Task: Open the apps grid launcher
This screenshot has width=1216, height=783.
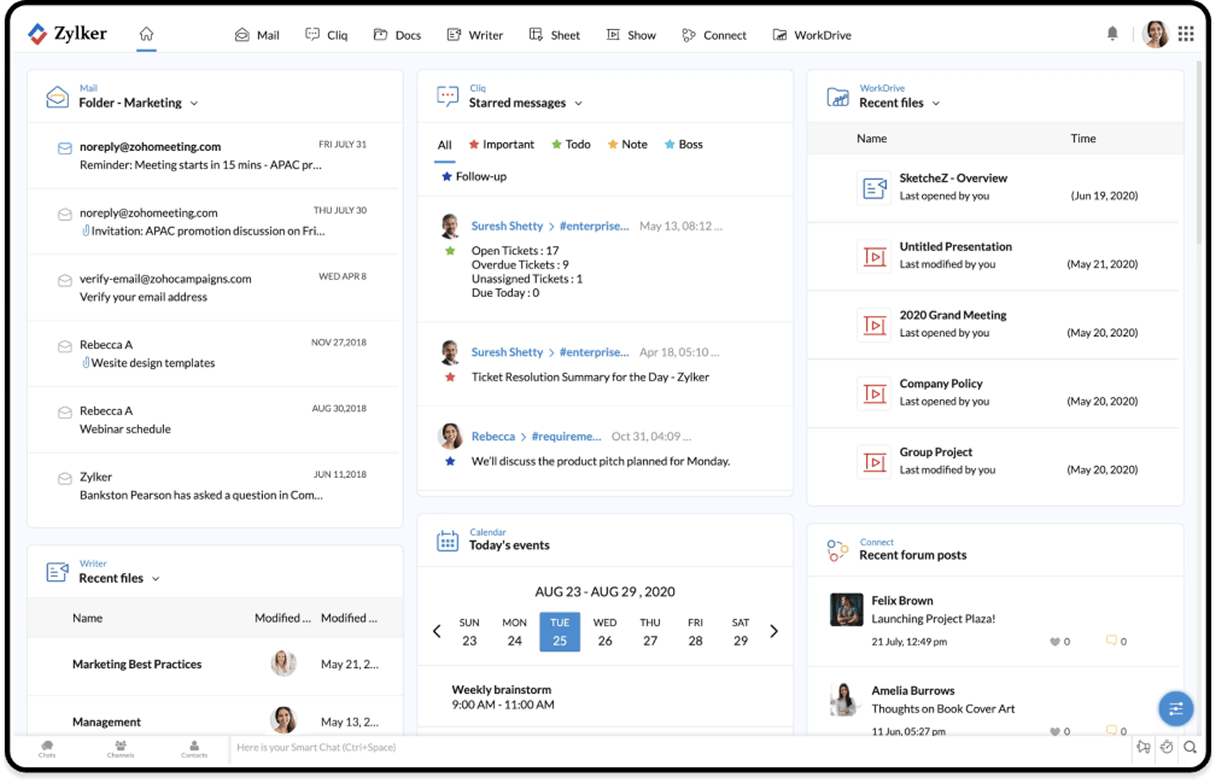Action: pos(1186,34)
